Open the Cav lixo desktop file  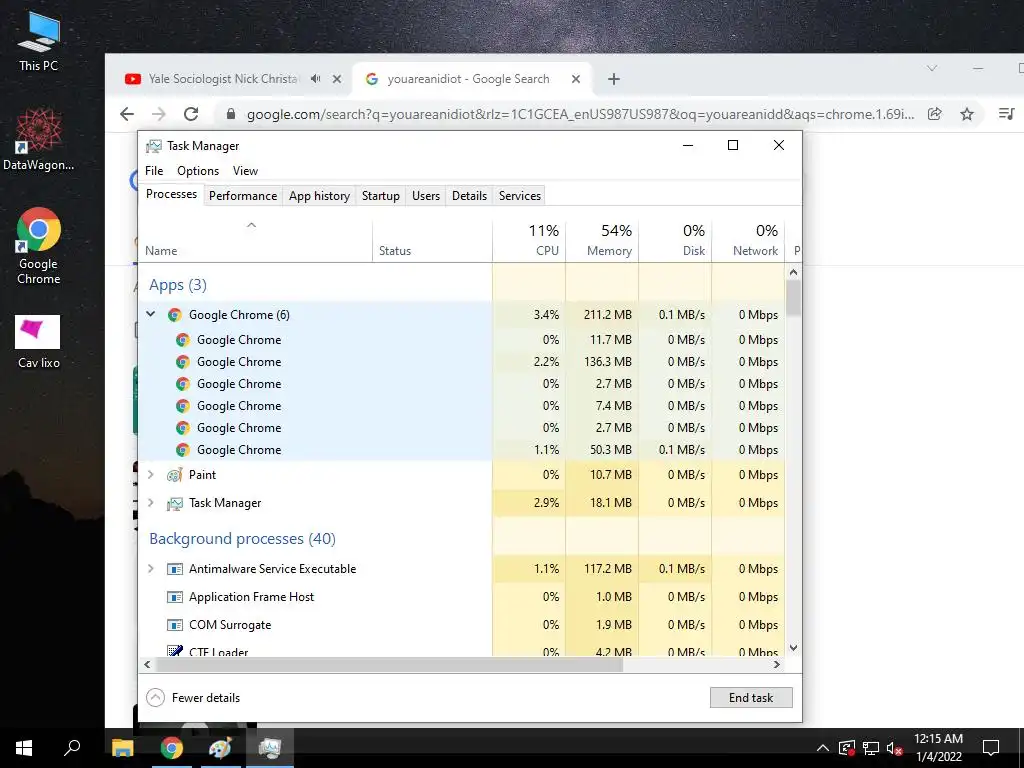click(x=38, y=342)
